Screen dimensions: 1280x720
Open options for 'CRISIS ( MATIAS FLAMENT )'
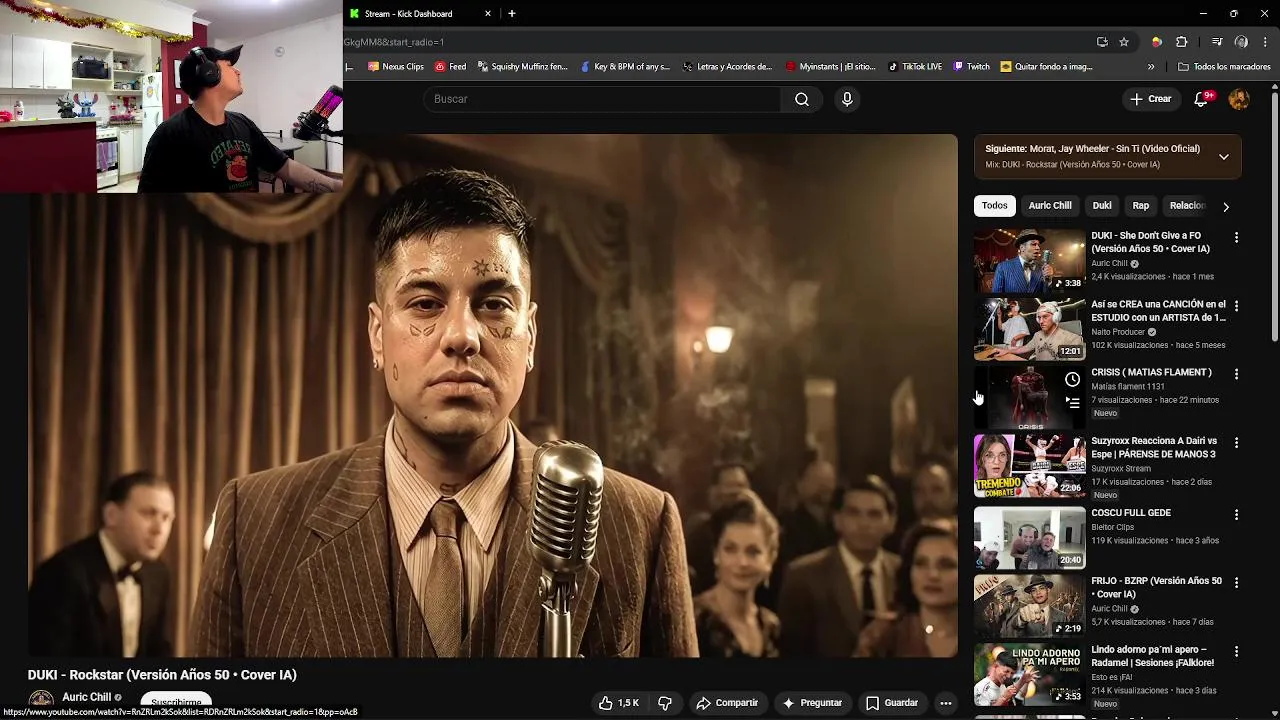click(1236, 374)
